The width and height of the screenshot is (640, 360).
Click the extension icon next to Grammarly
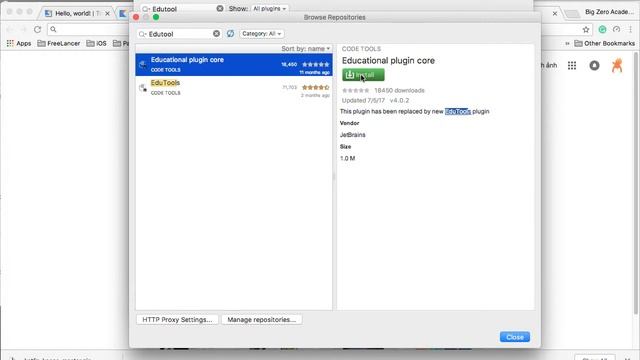pyautogui.click(x=616, y=29)
